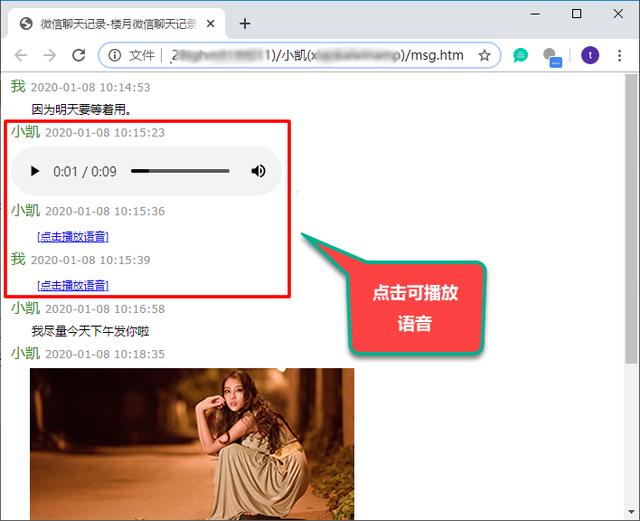Open the purple profile avatar
640x521 pixels.
tap(590, 55)
